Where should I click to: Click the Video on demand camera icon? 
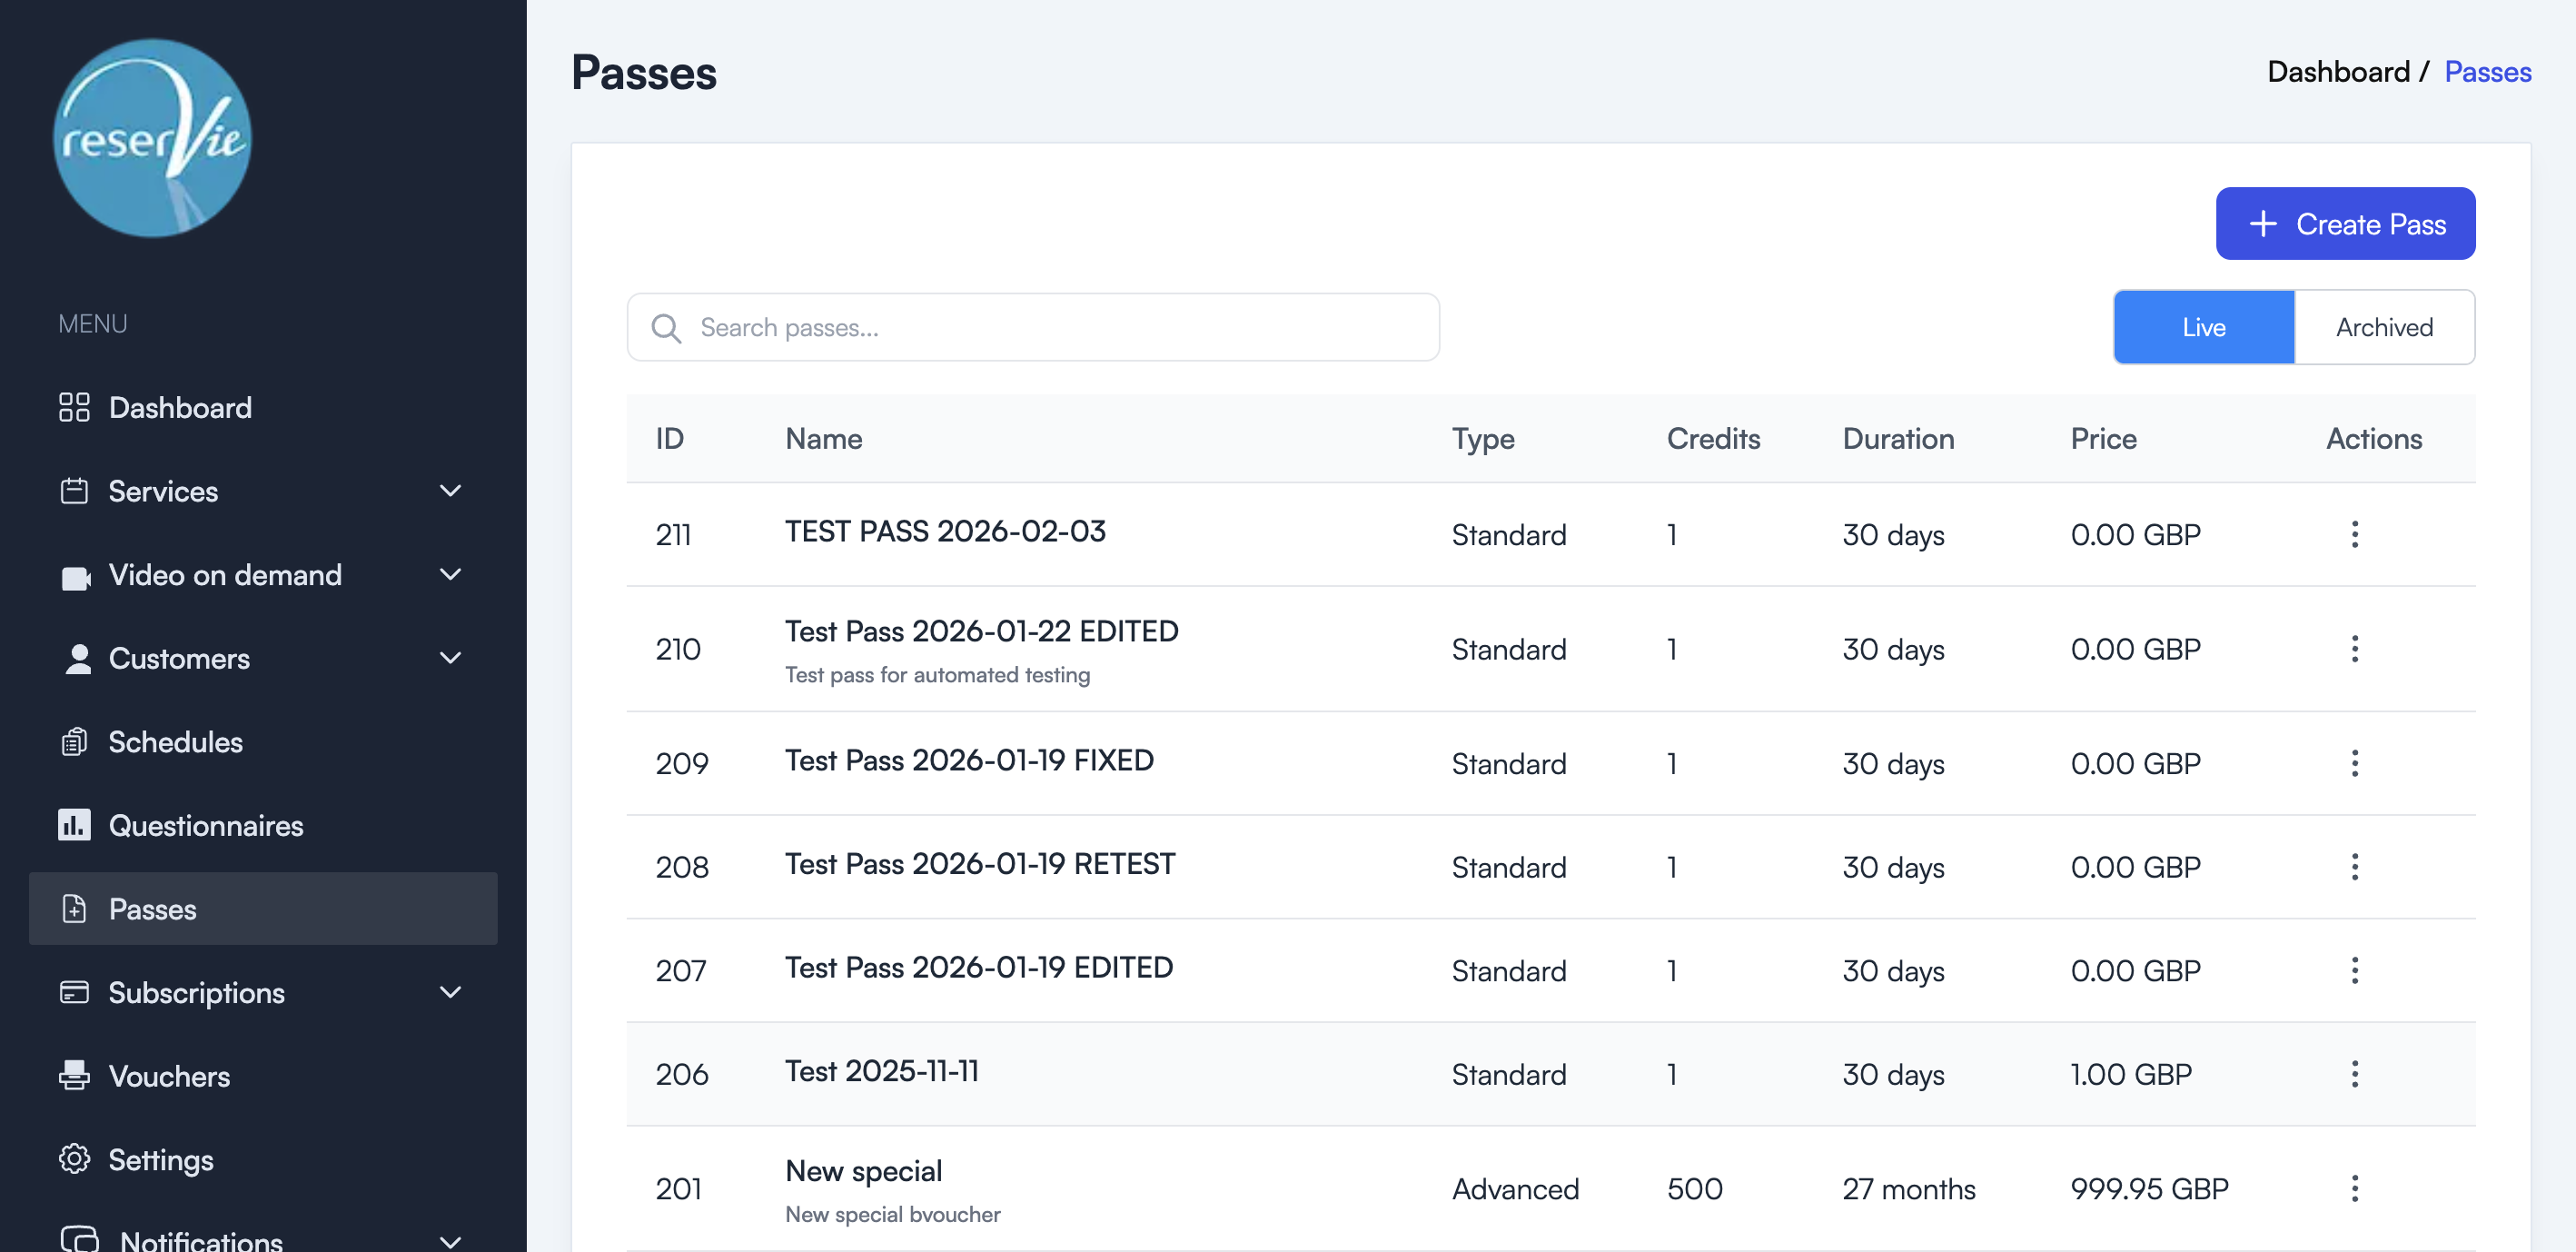click(x=75, y=575)
